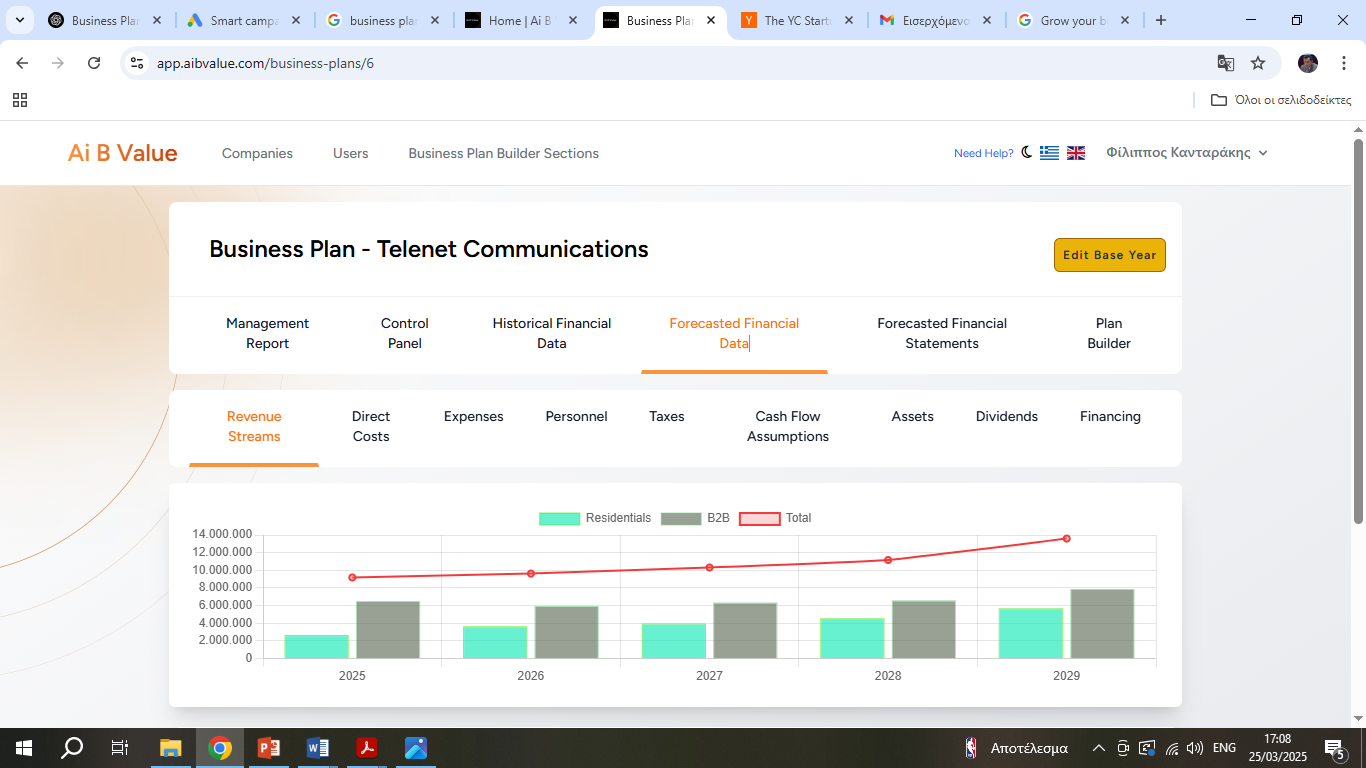Open the Chrome apps grid icon

pyautogui.click(x=20, y=100)
